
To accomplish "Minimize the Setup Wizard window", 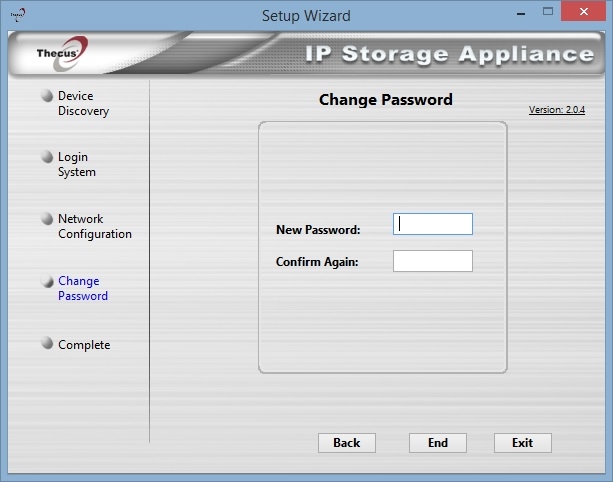I will click(x=521, y=14).
